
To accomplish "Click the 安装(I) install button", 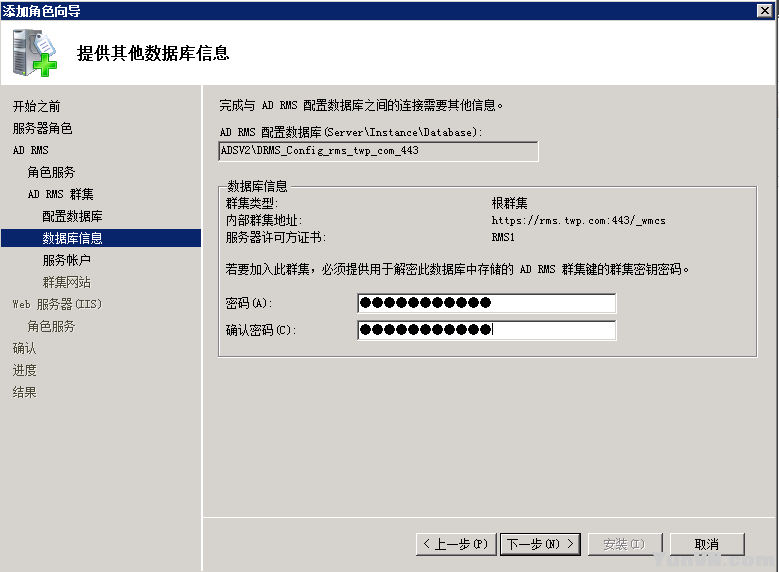I will [625, 544].
